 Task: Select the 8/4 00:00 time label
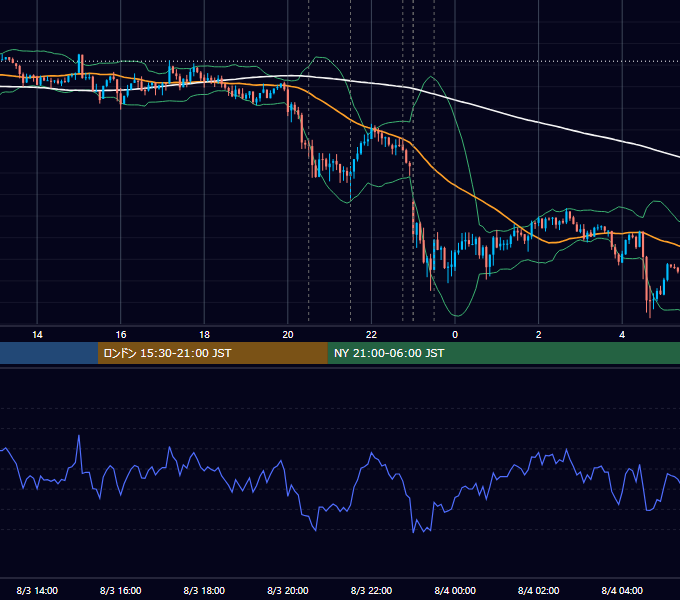(x=455, y=590)
